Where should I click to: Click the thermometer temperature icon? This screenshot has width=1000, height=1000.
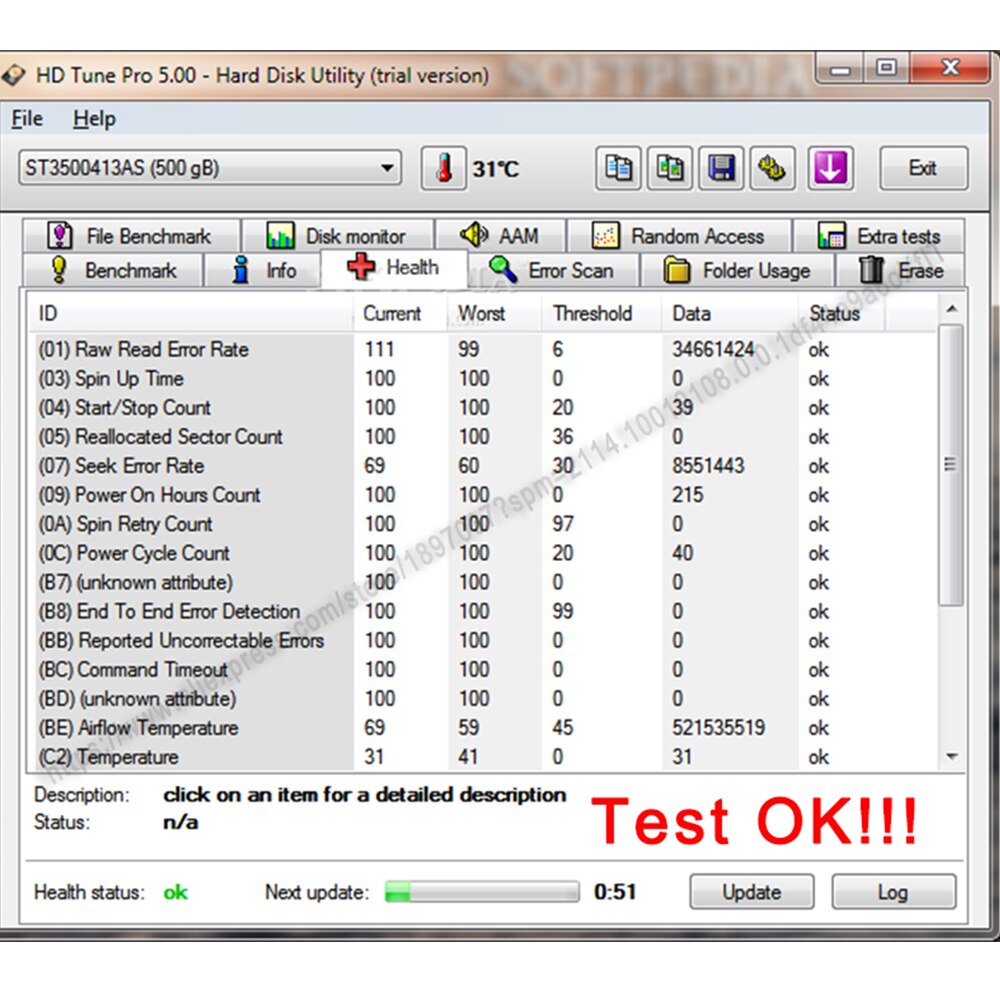click(444, 168)
